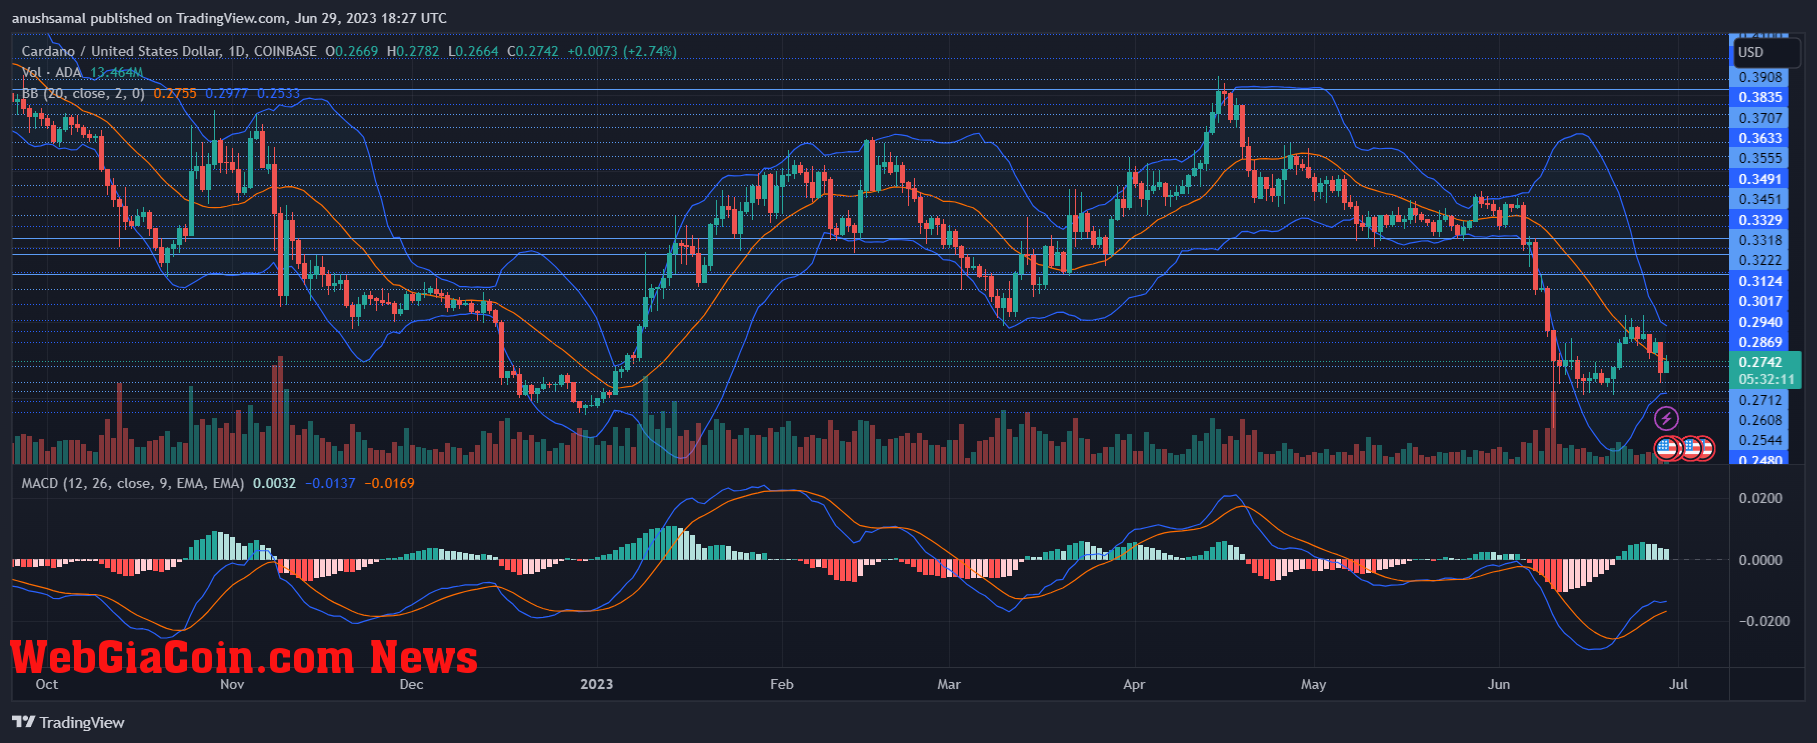Click the 0.3222 price level label
Screen dimensions: 1817x743
click(1760, 260)
